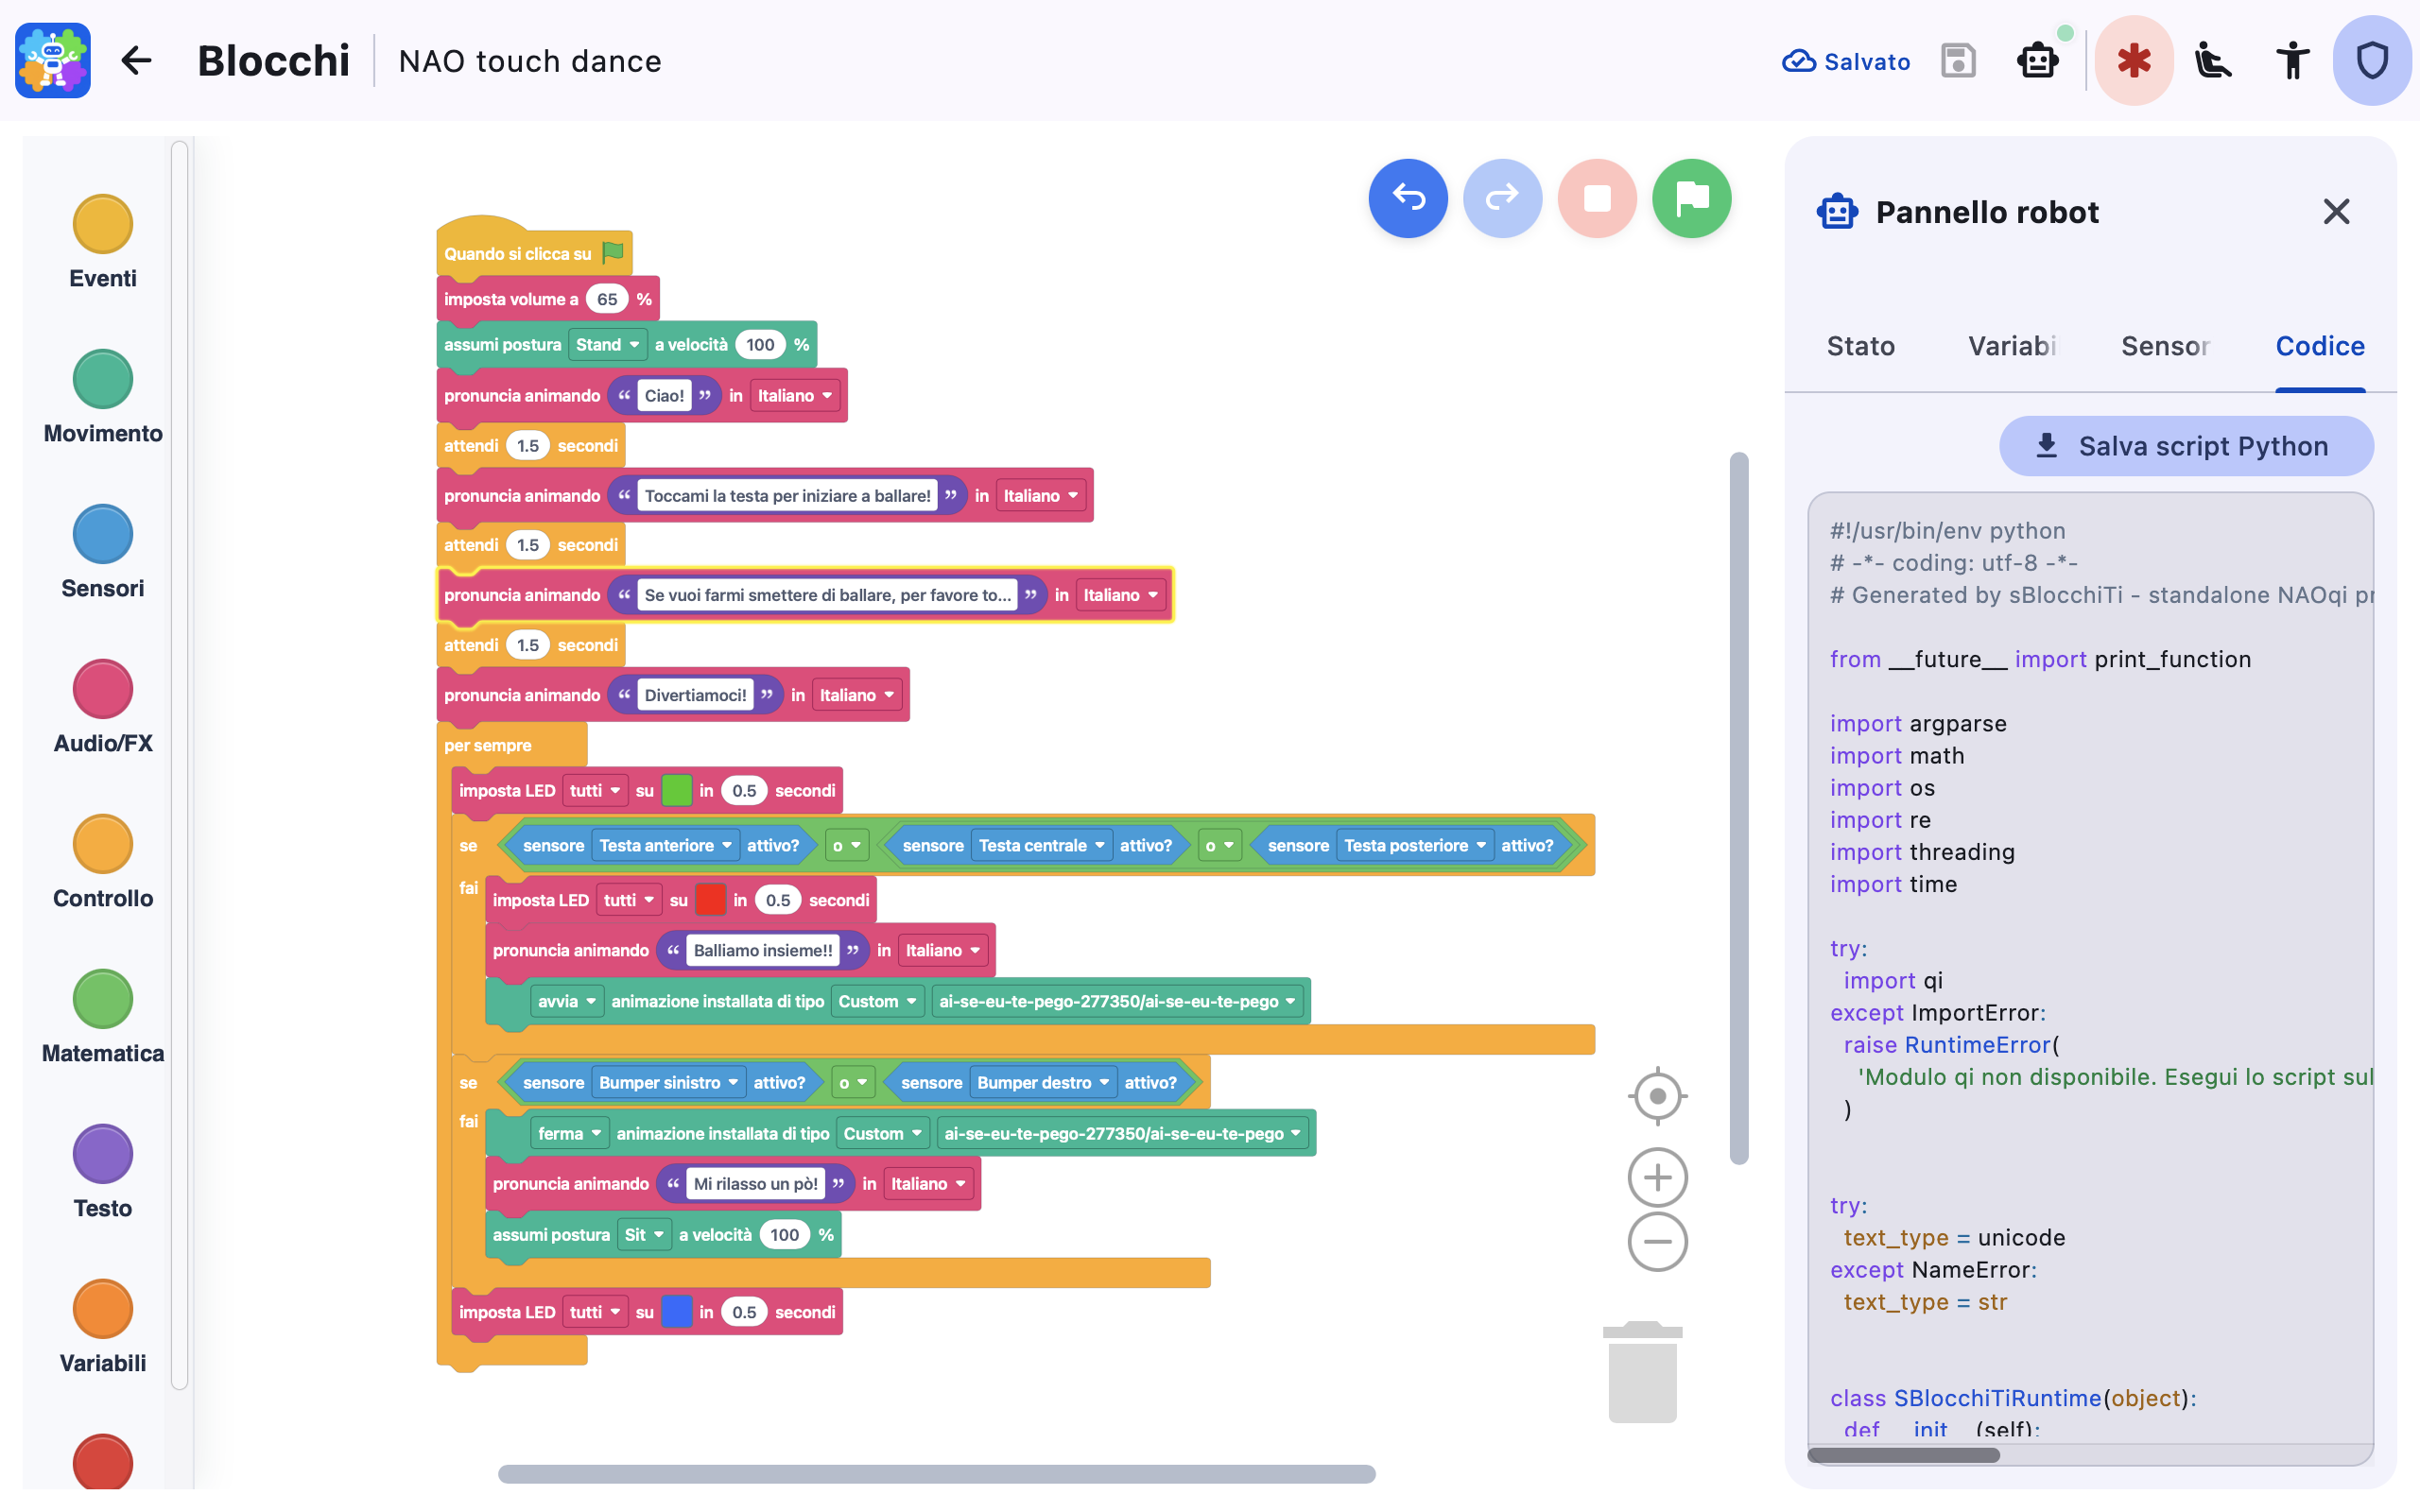Center the workspace with crosshair icon
Image resolution: width=2420 pixels, height=1512 pixels.
1657,1097
